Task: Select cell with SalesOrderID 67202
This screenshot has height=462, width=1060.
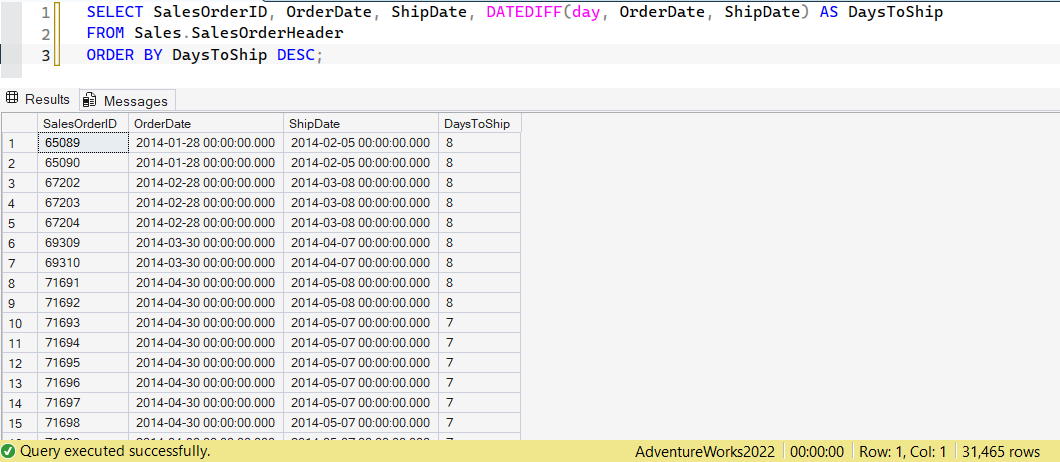Action: [83, 183]
